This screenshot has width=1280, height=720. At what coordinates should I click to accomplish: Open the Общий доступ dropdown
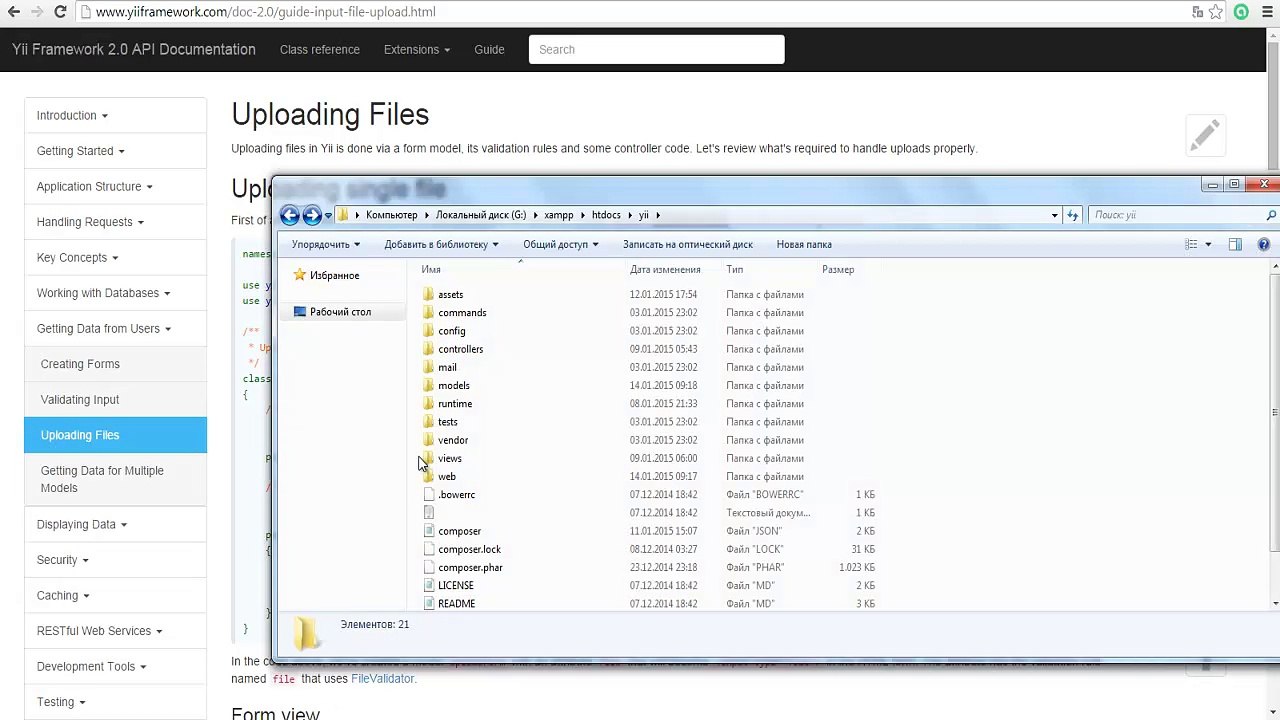tap(560, 244)
